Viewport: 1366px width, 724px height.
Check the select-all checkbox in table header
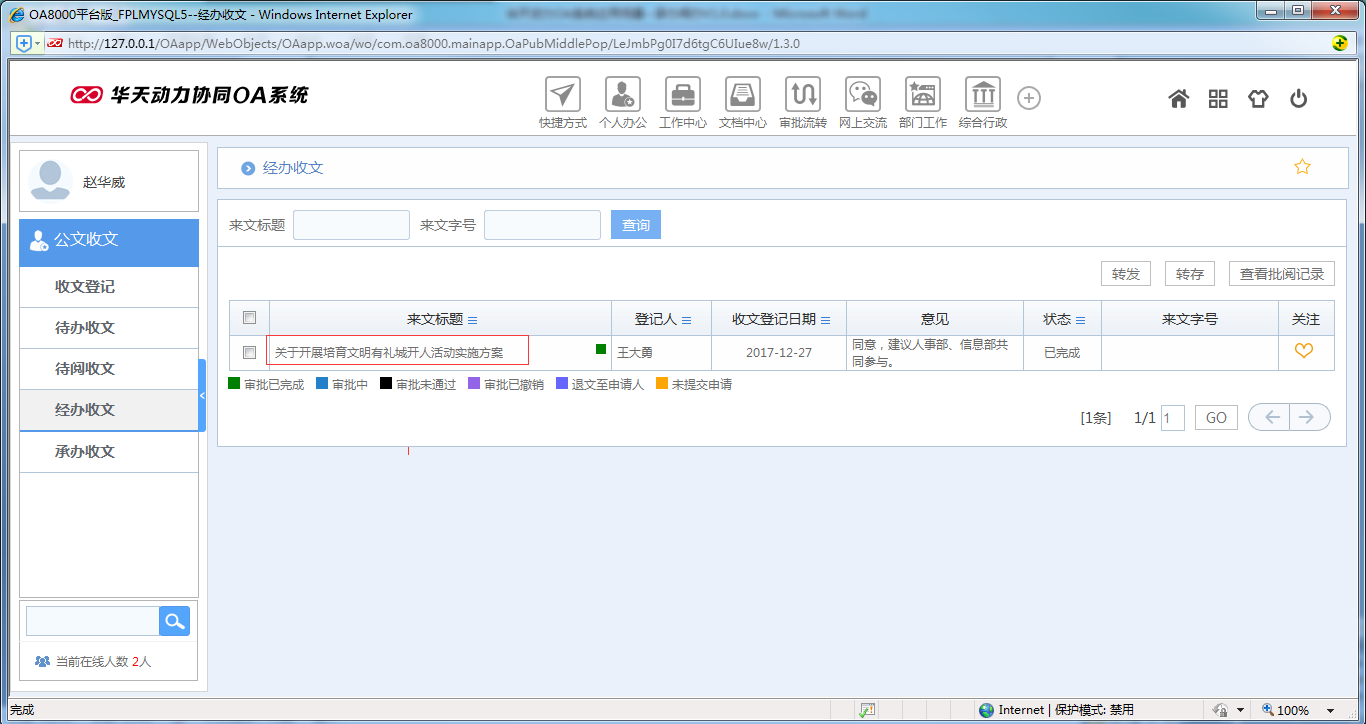click(250, 318)
